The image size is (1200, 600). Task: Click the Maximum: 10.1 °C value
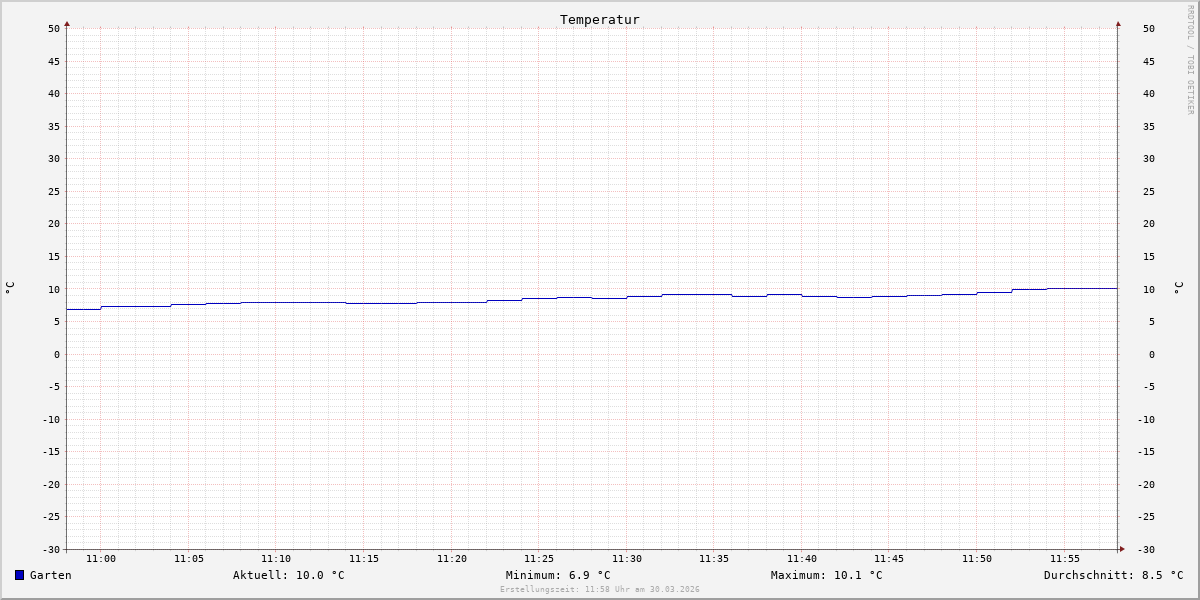[827, 575]
